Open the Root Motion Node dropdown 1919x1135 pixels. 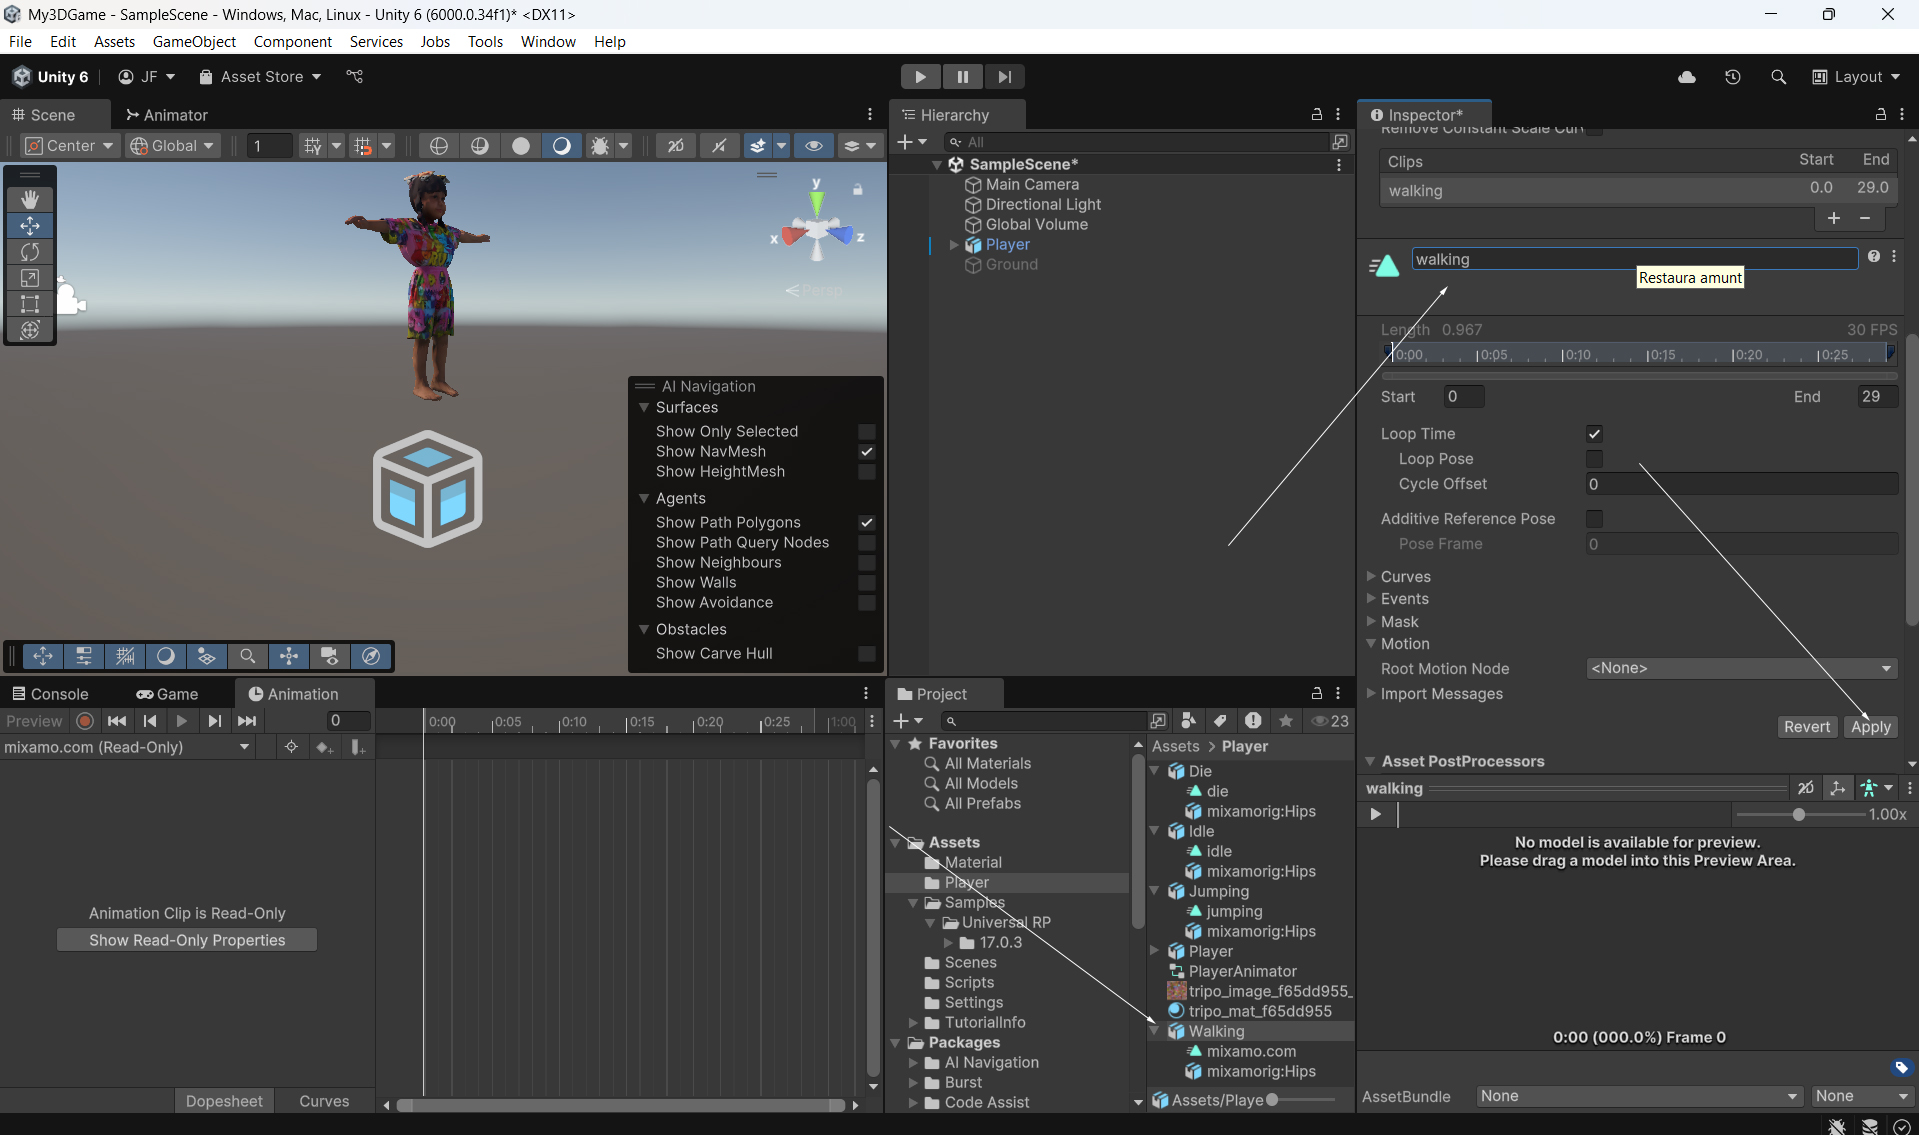coord(1741,668)
